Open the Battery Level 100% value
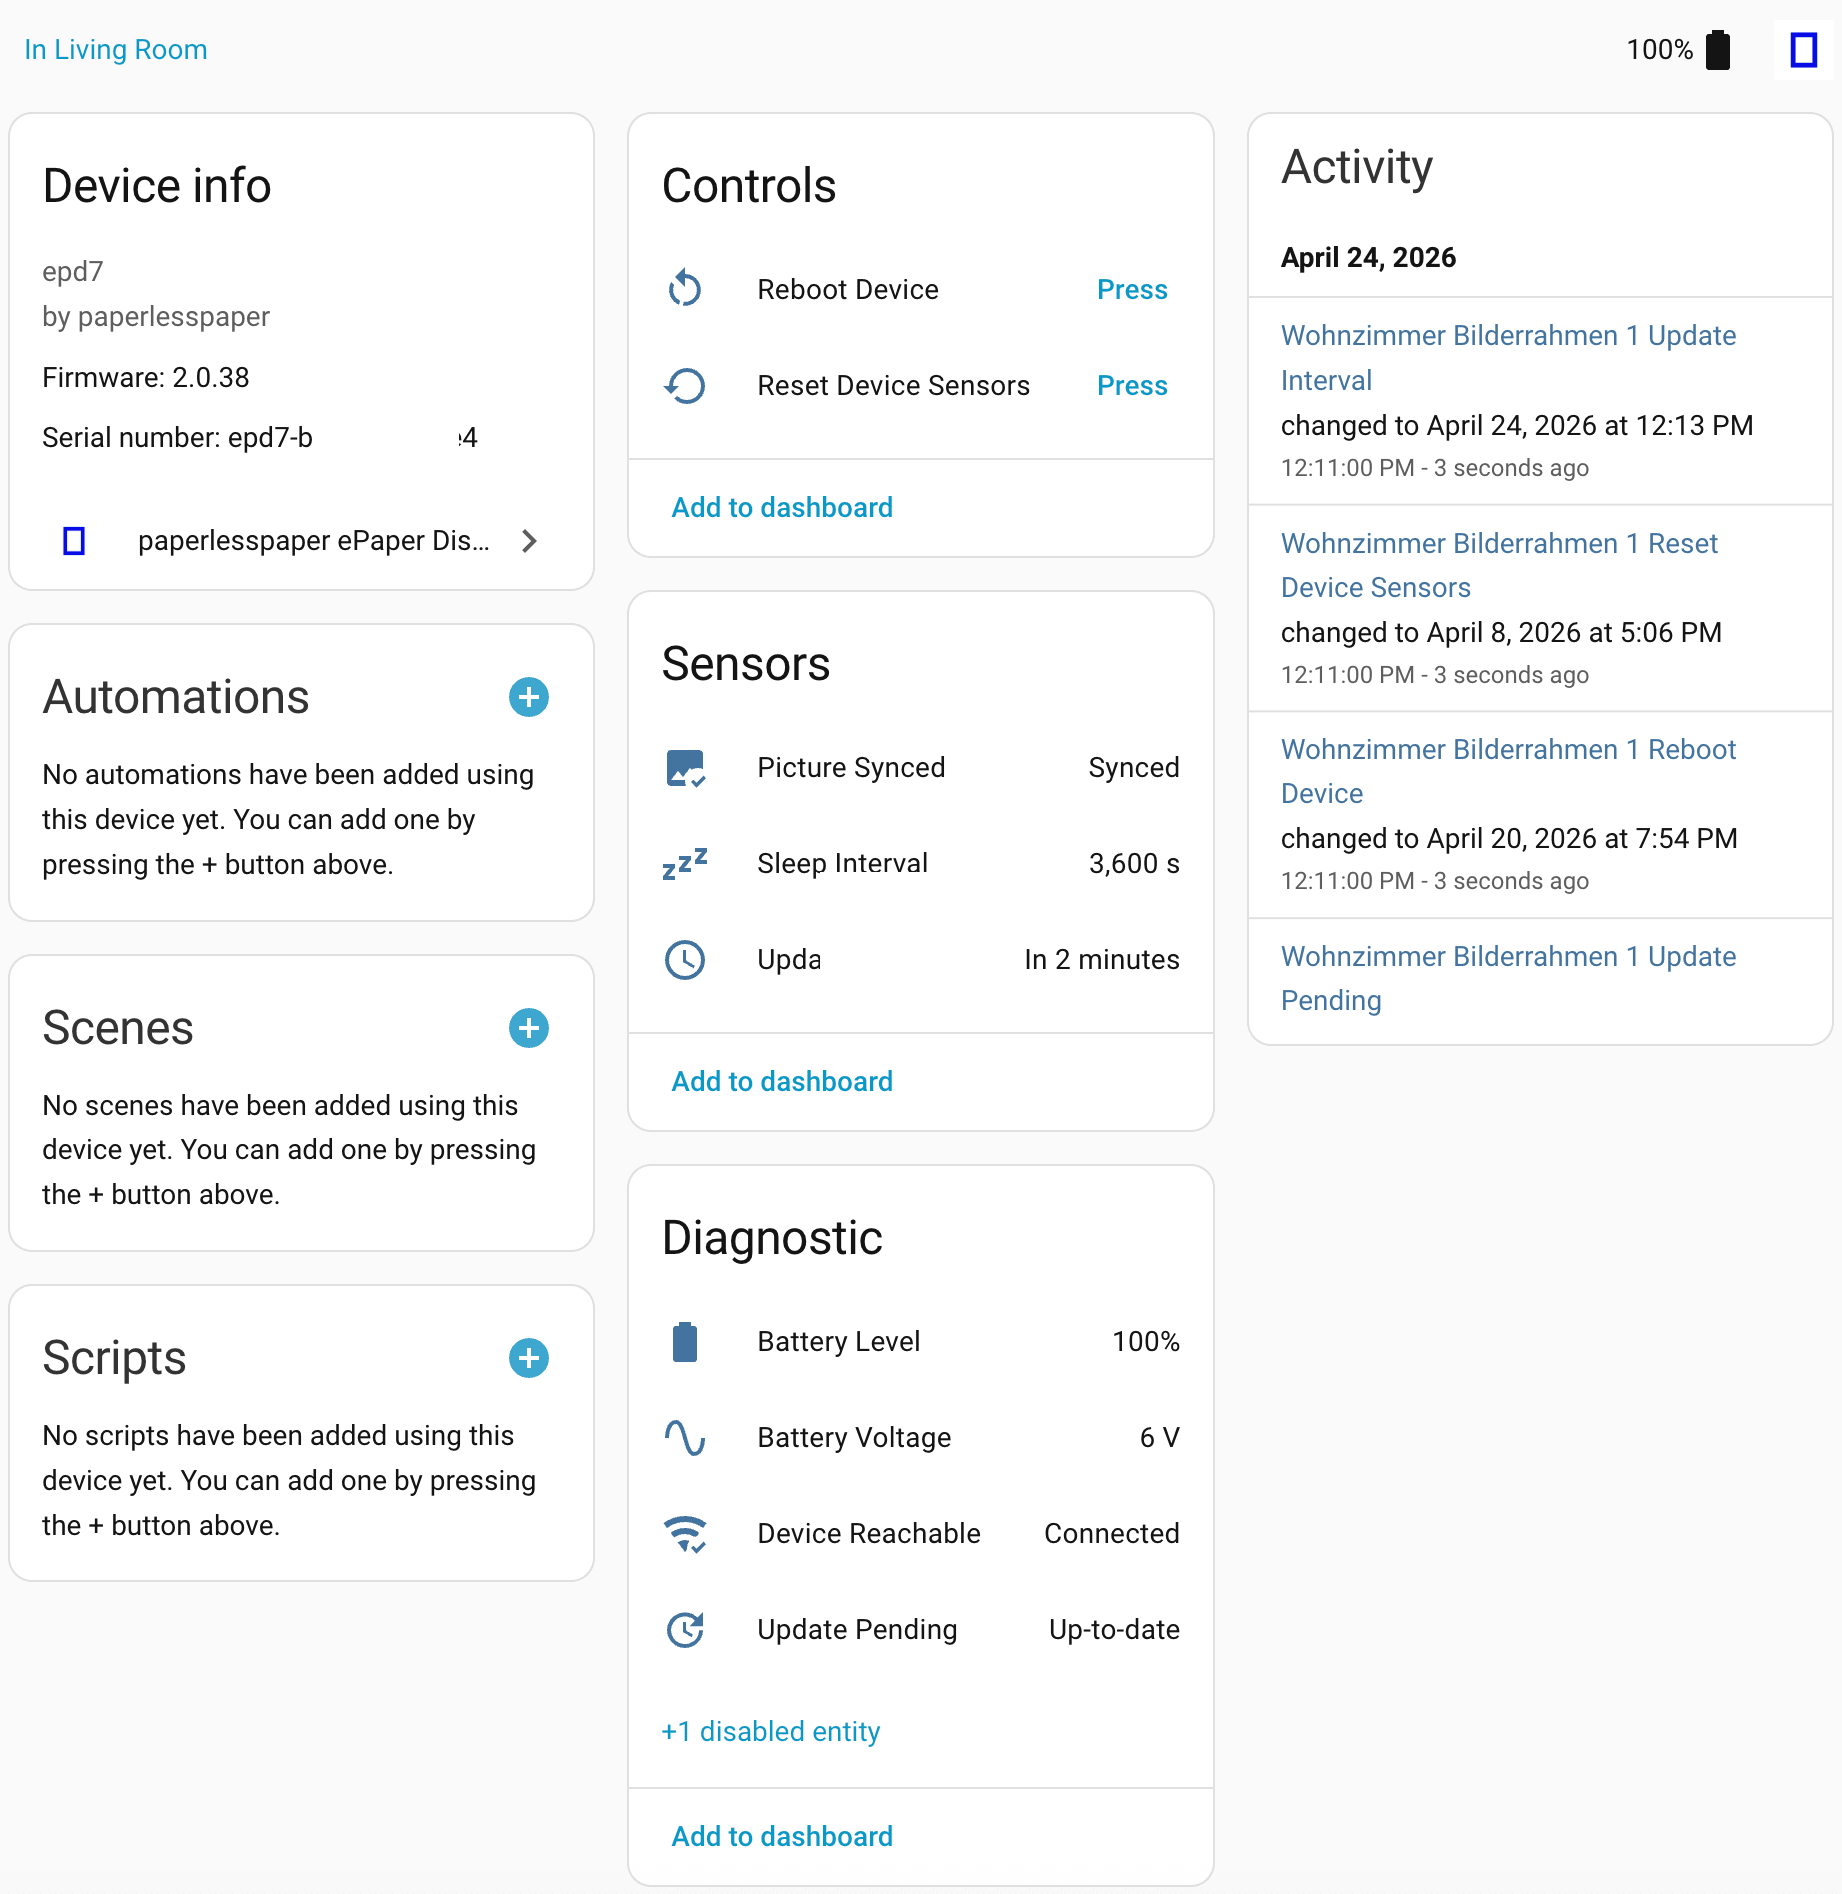 coord(1146,1341)
